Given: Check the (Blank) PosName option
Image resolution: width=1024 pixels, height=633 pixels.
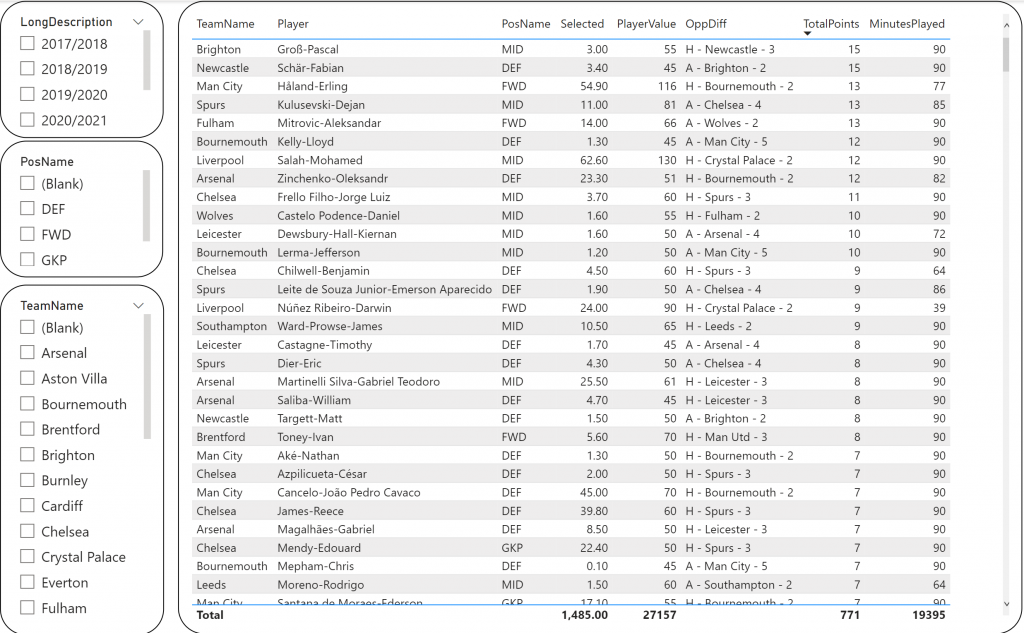Looking at the screenshot, I should [x=27, y=184].
